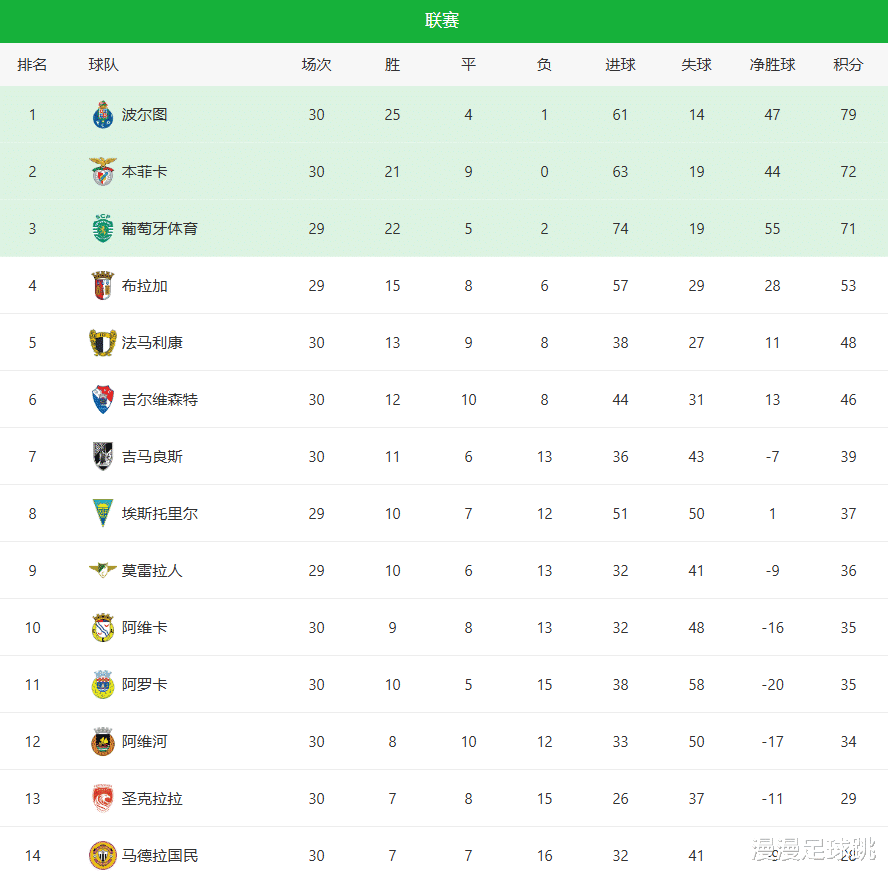
Task: Select the 联赛 tab header
Action: click(442, 21)
